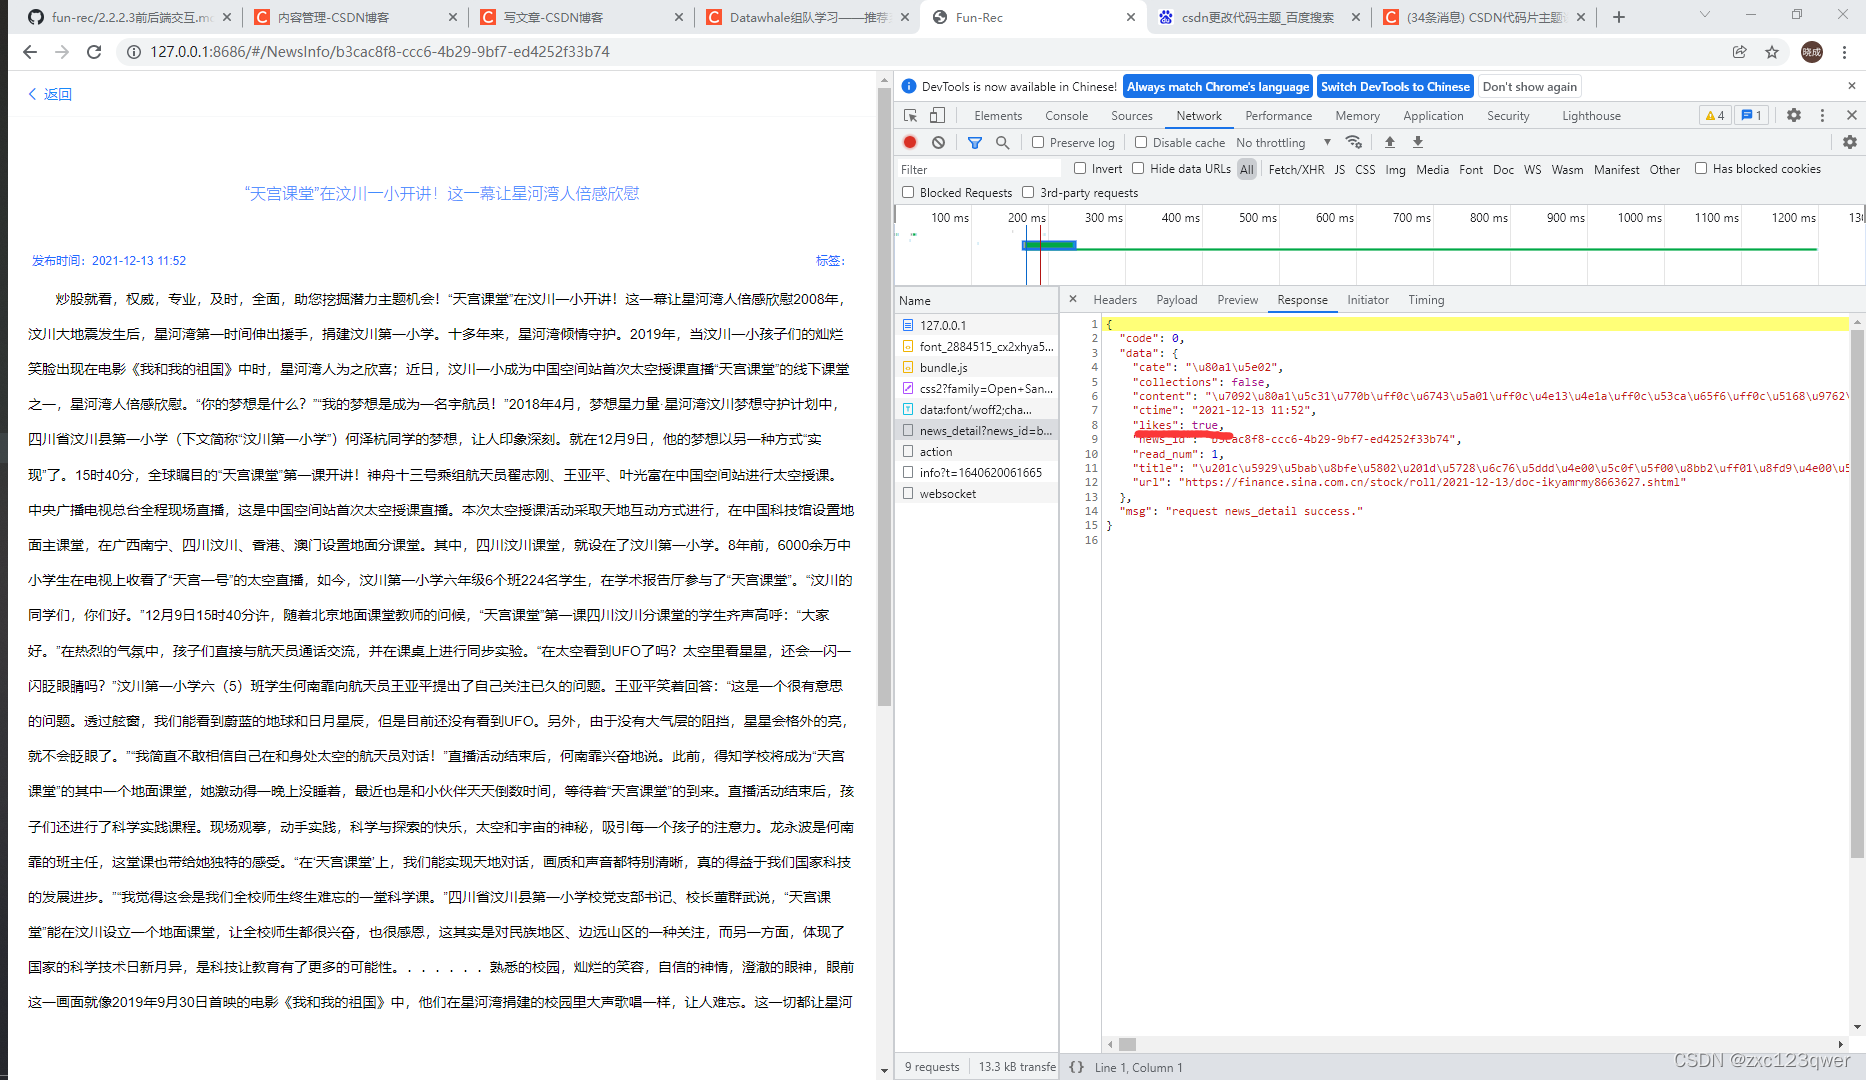
Task: Filter requests by Fetch/XHR type
Action: click(1296, 170)
